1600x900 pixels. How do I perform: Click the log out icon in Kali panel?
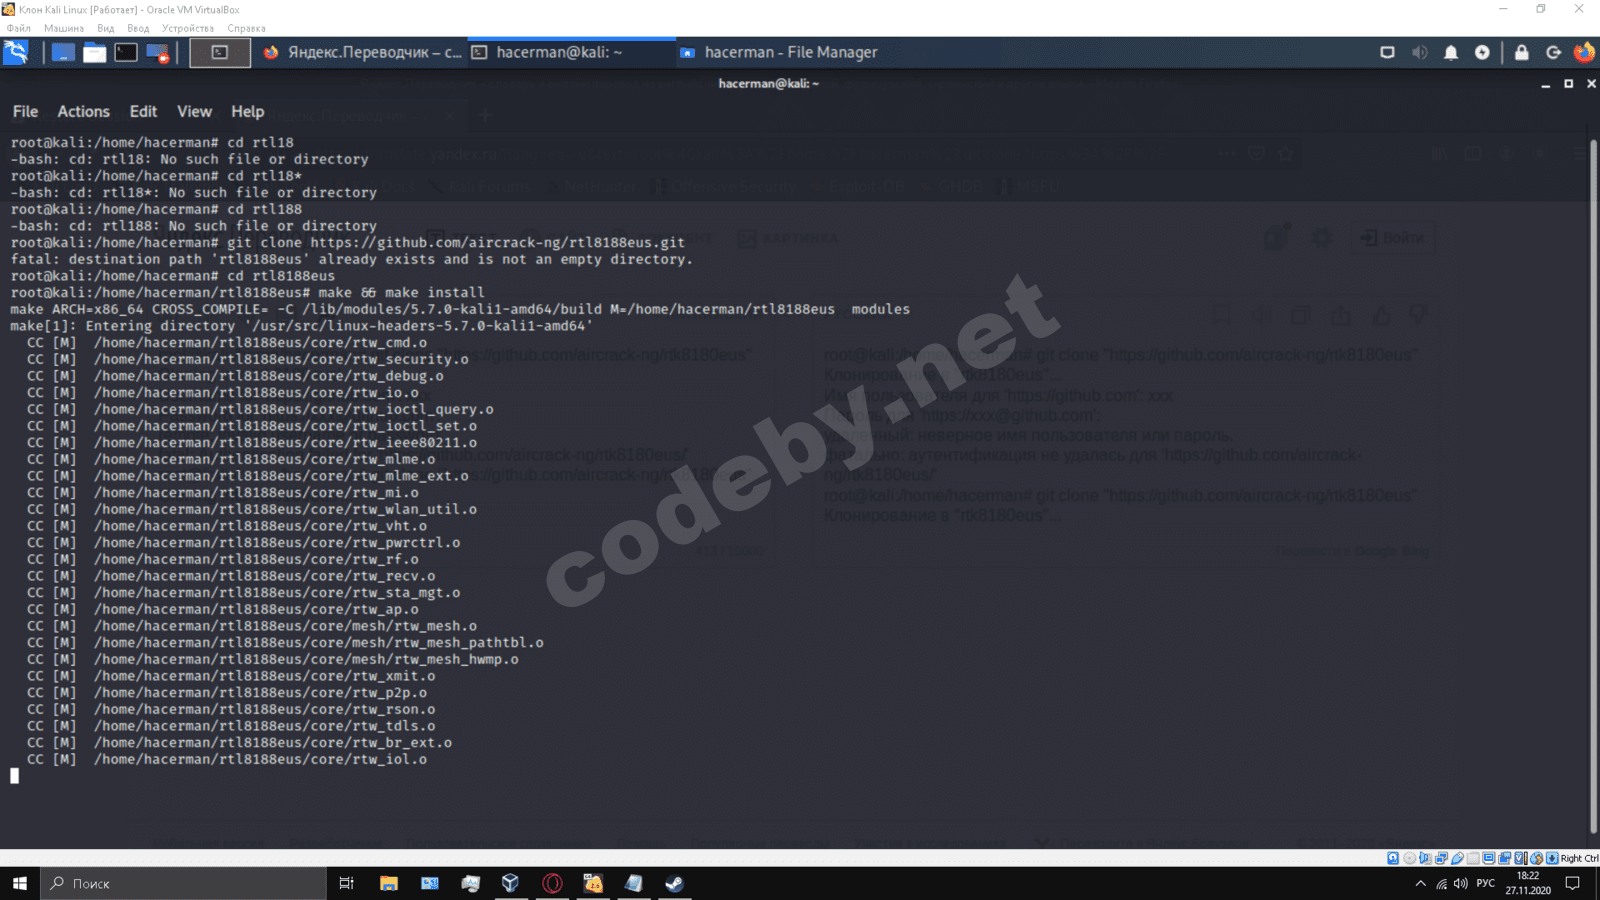click(x=1553, y=52)
